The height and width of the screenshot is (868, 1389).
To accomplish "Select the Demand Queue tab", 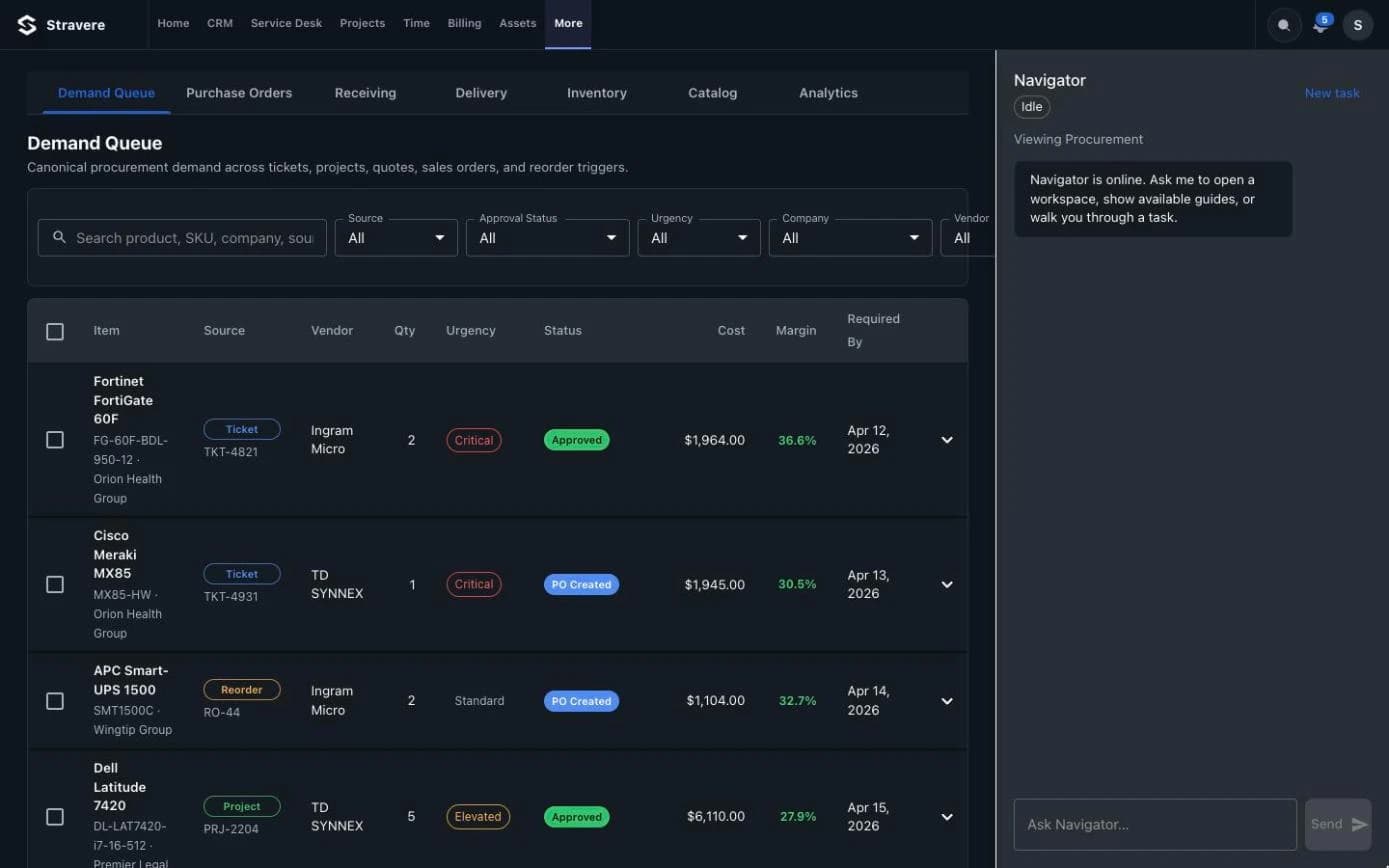I will (x=106, y=93).
